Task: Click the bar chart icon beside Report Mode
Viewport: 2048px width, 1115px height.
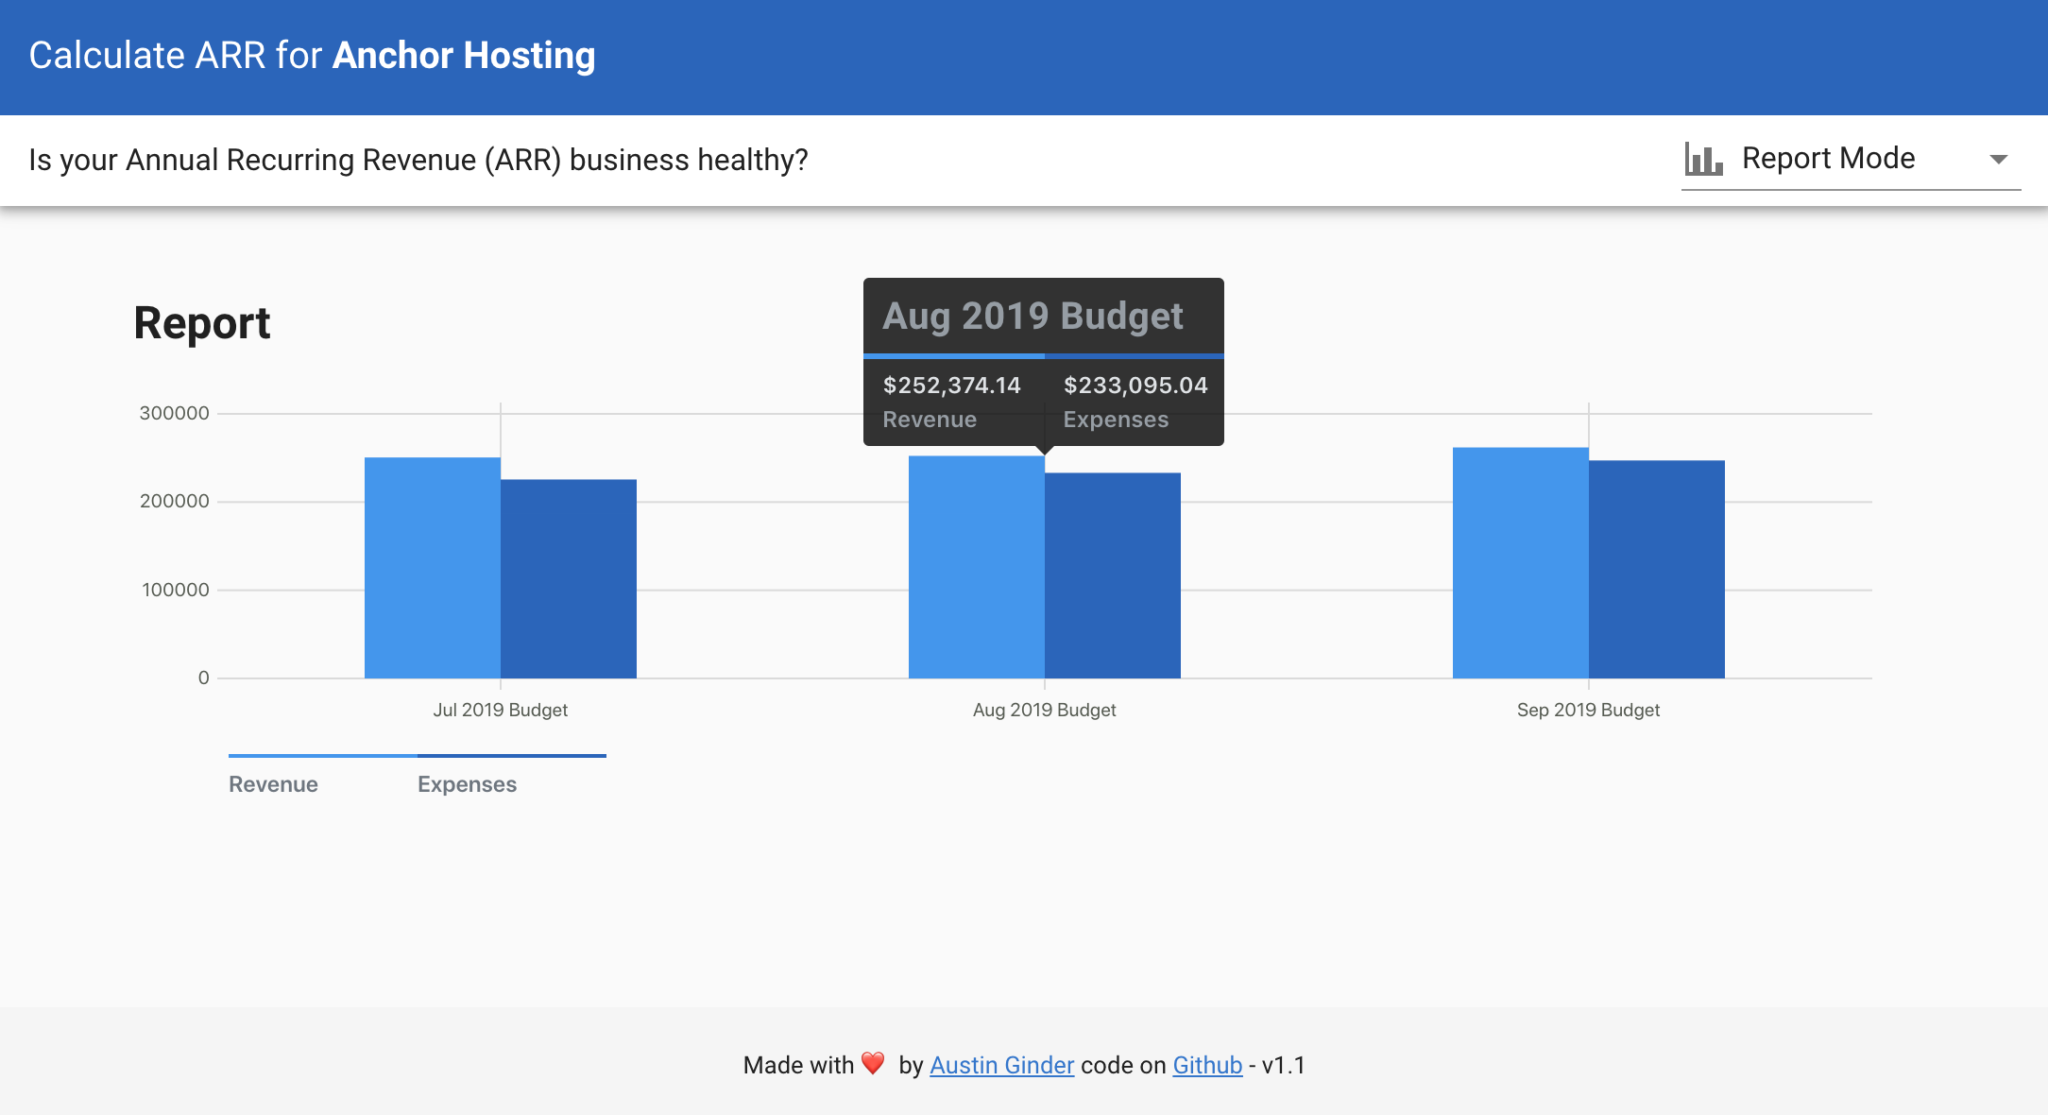Action: [1703, 159]
